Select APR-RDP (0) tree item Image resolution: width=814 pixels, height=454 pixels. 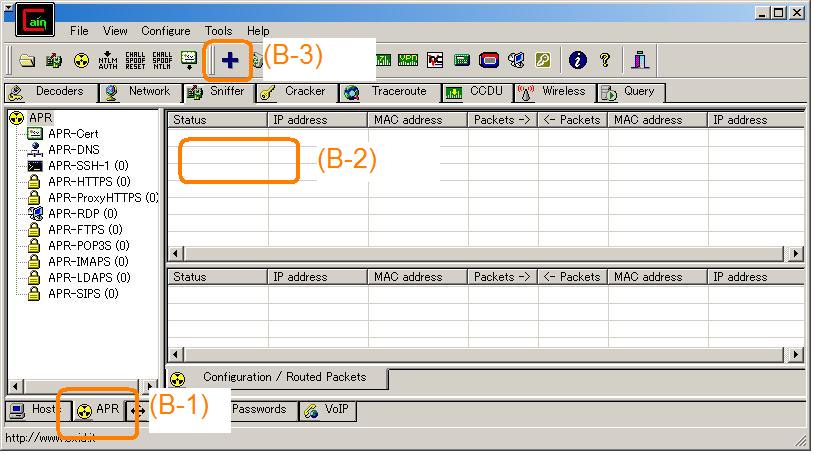coord(83,214)
